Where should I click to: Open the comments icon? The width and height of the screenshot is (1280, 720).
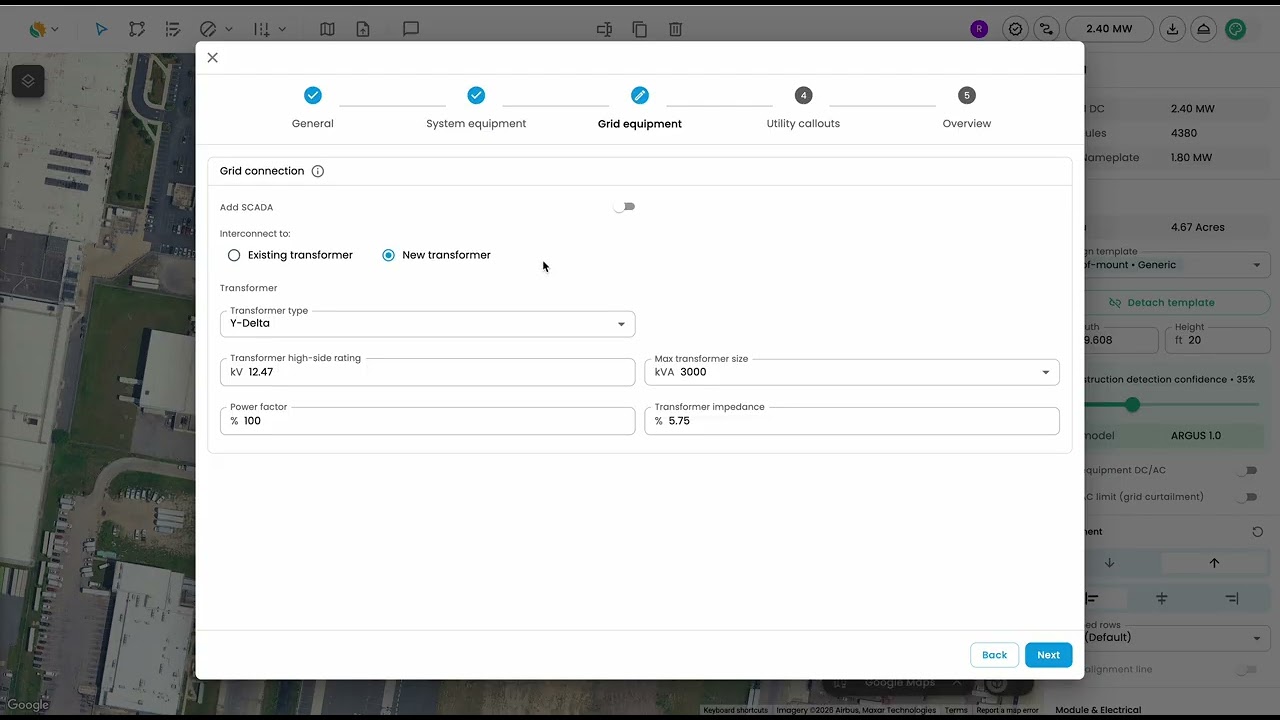coord(411,30)
